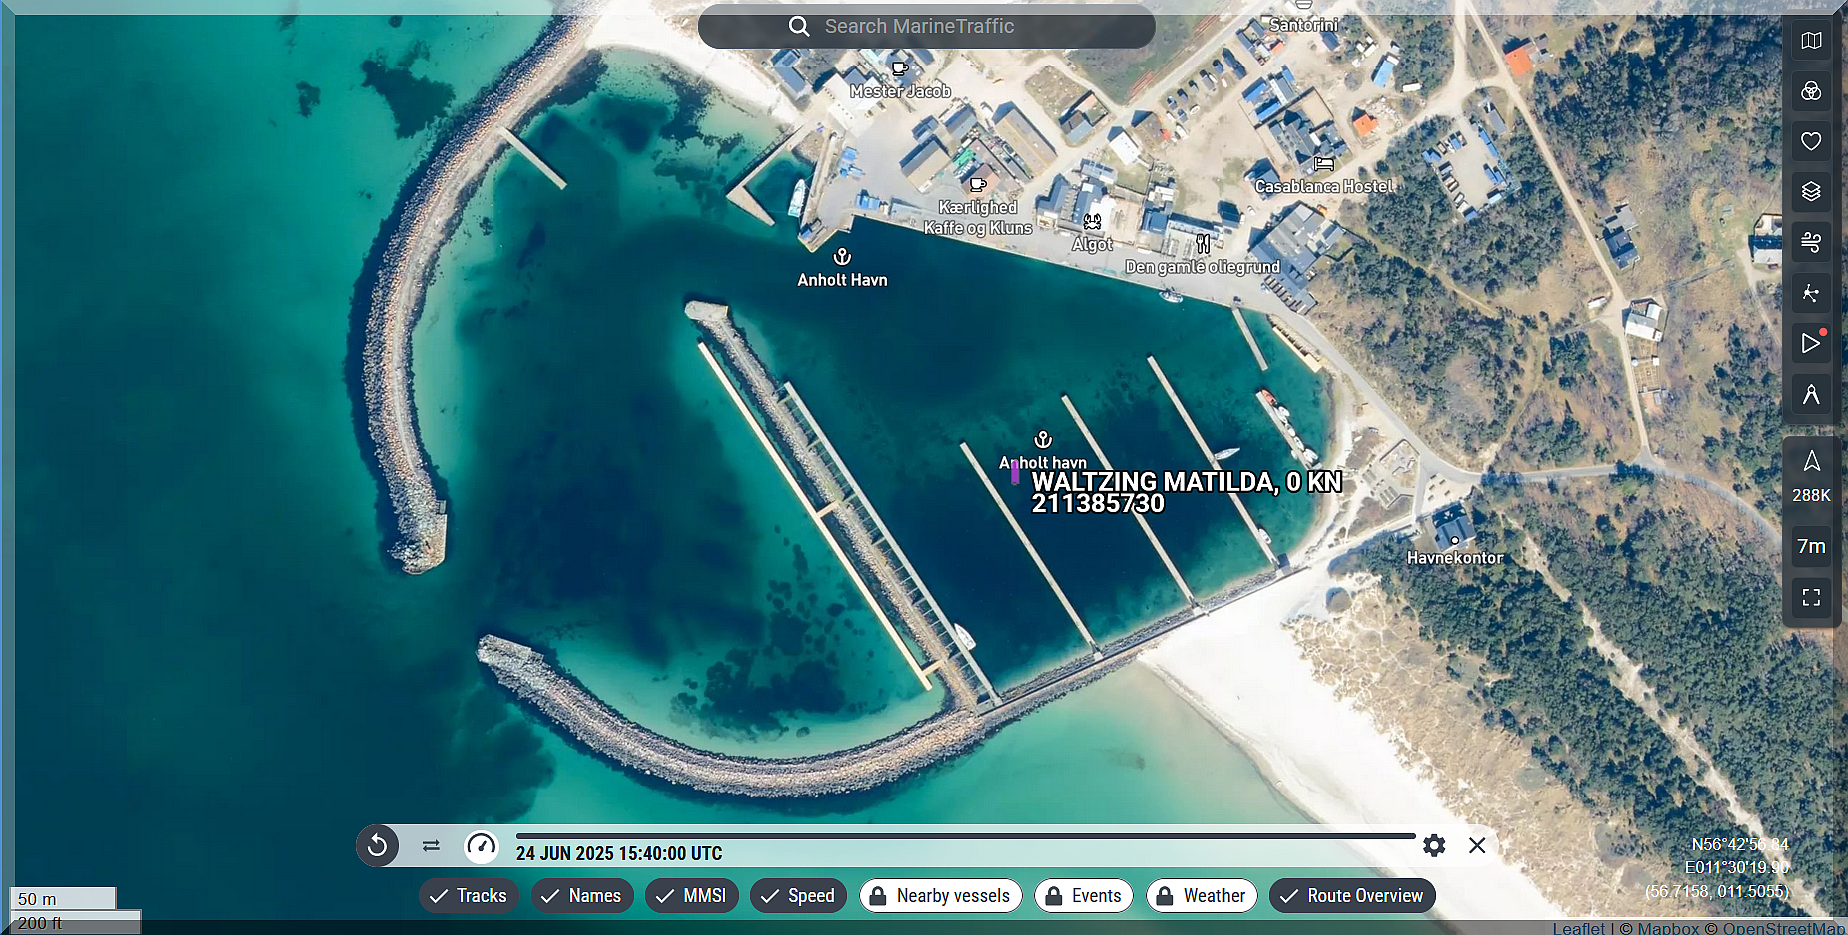Viewport: 1848px width, 935px height.
Task: Toggle the Route Overview chip
Action: tap(1351, 896)
